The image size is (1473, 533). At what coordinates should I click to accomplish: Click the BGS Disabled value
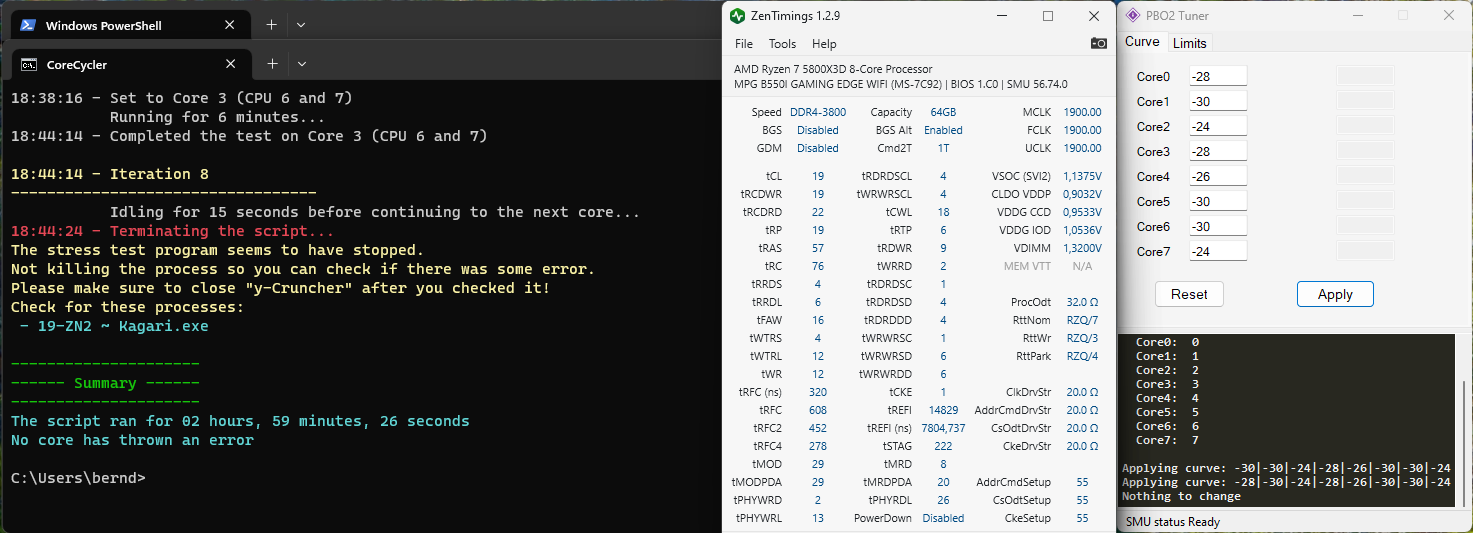(818, 130)
